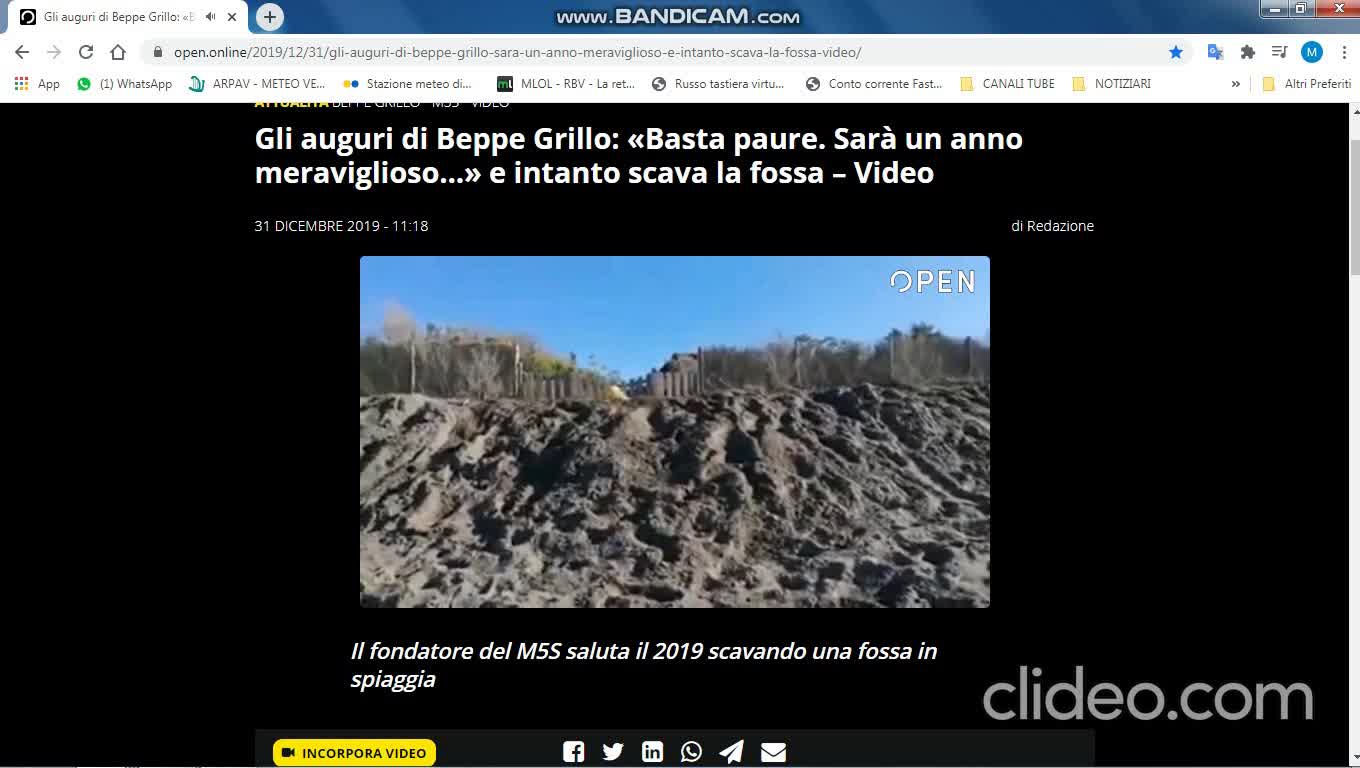Click the date 31 DICEMBRE 2019 - 11:18
Image resolution: width=1360 pixels, height=768 pixels.
(341, 226)
